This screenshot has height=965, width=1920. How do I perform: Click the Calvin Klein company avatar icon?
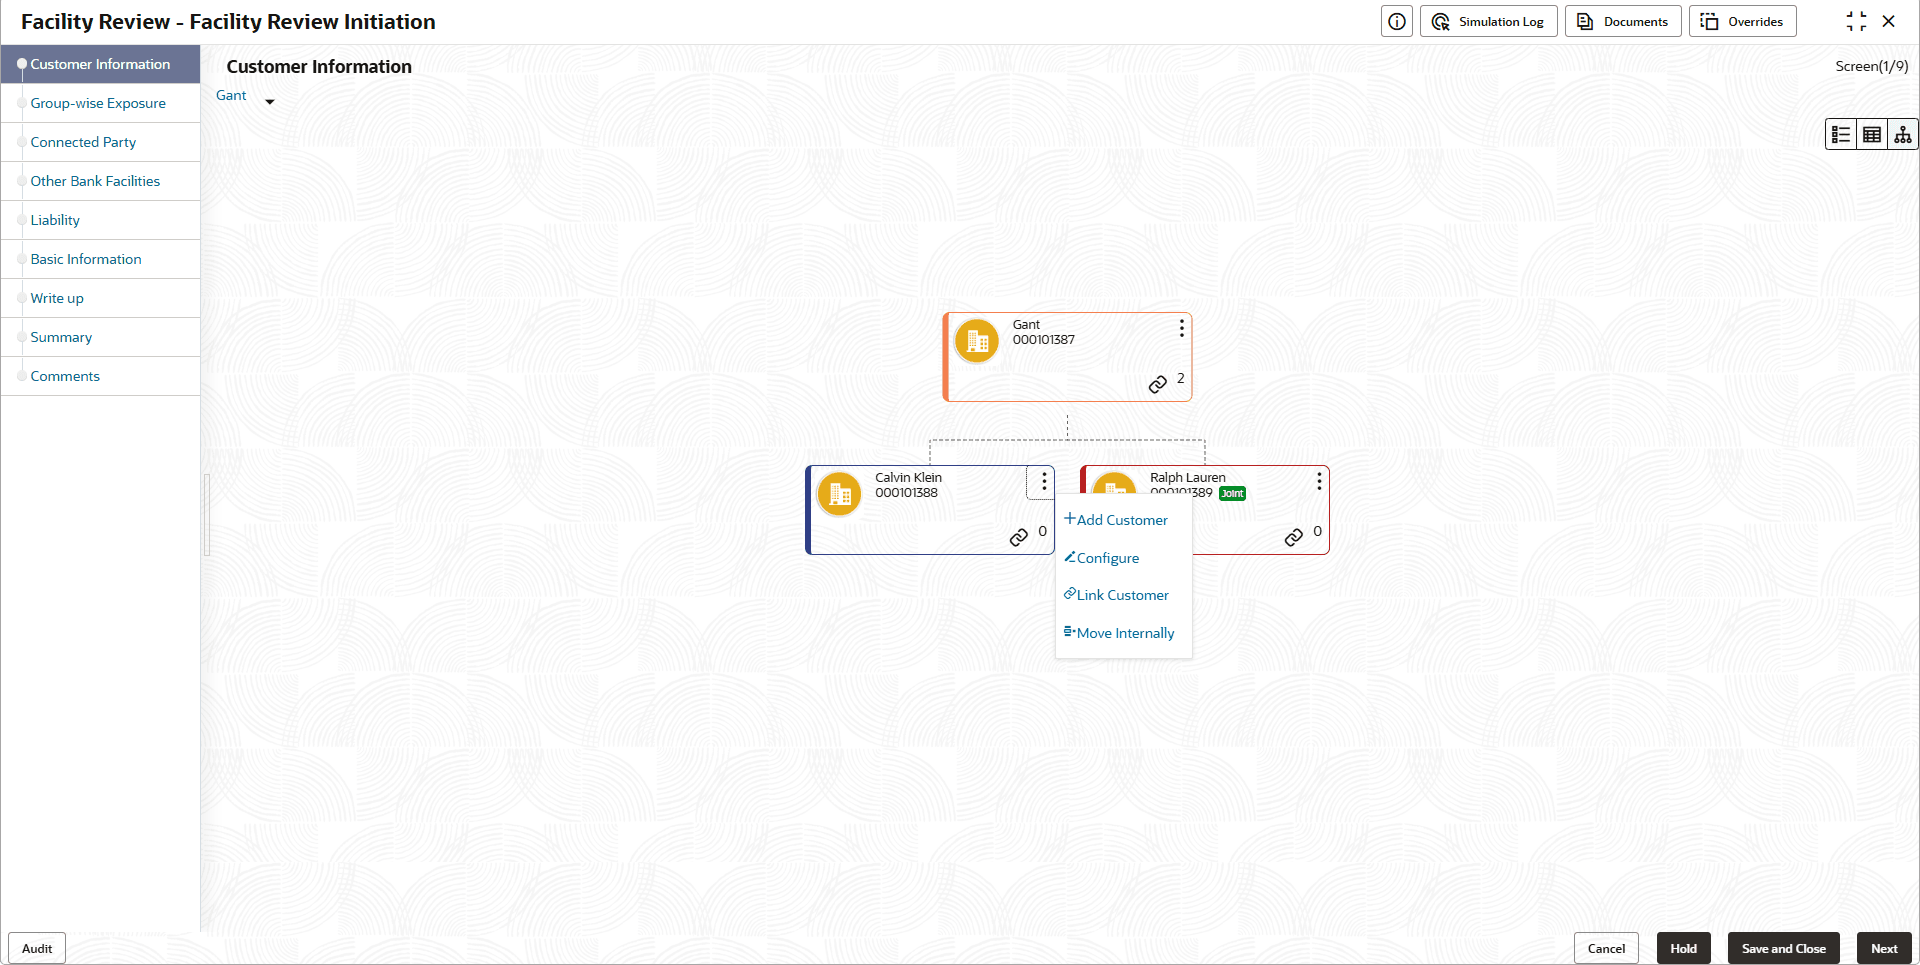click(839, 494)
